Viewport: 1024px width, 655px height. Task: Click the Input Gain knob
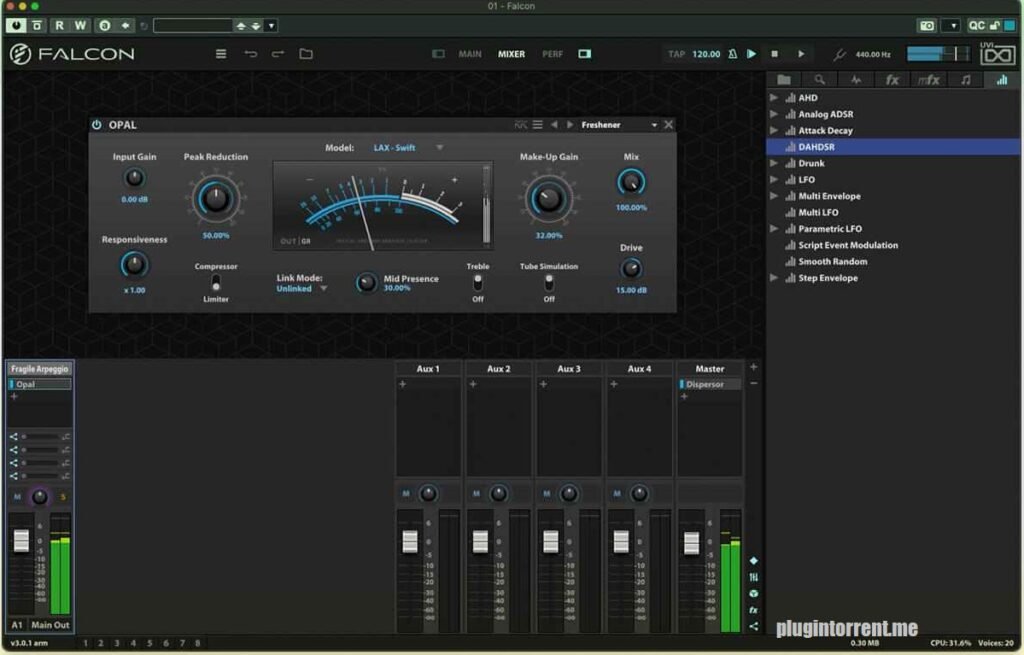(x=134, y=178)
